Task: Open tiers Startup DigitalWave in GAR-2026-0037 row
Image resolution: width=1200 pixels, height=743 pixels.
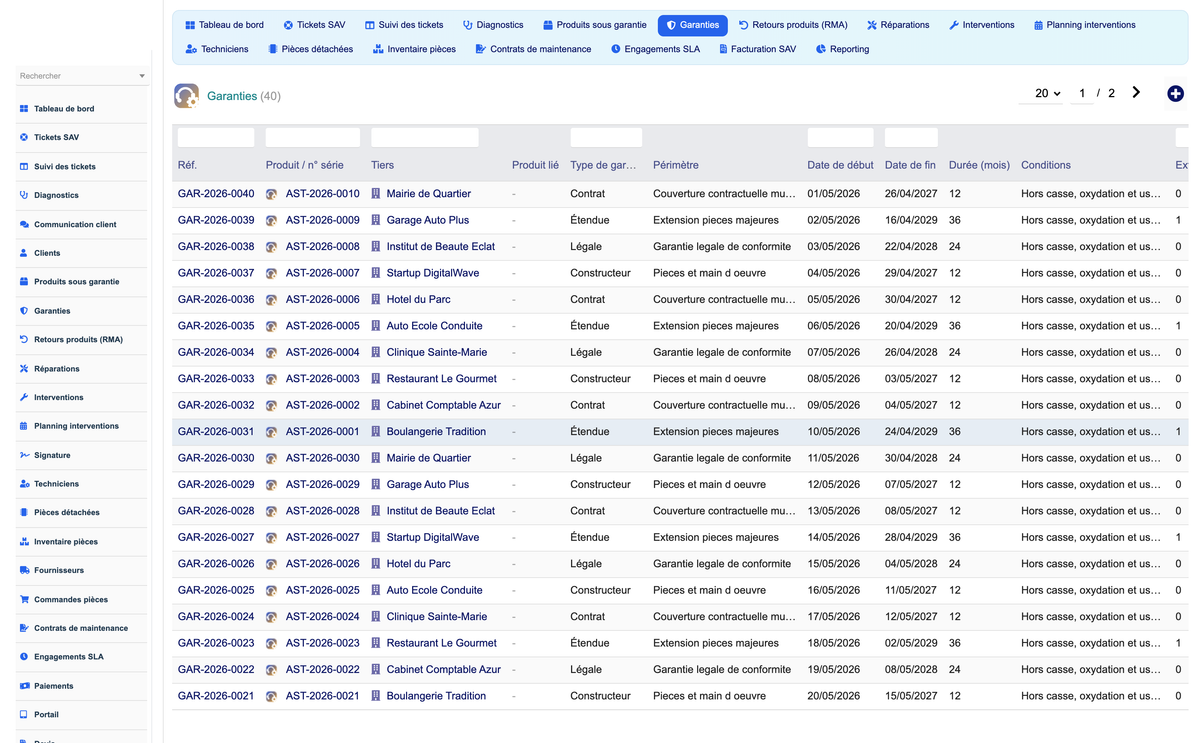Action: [x=433, y=273]
